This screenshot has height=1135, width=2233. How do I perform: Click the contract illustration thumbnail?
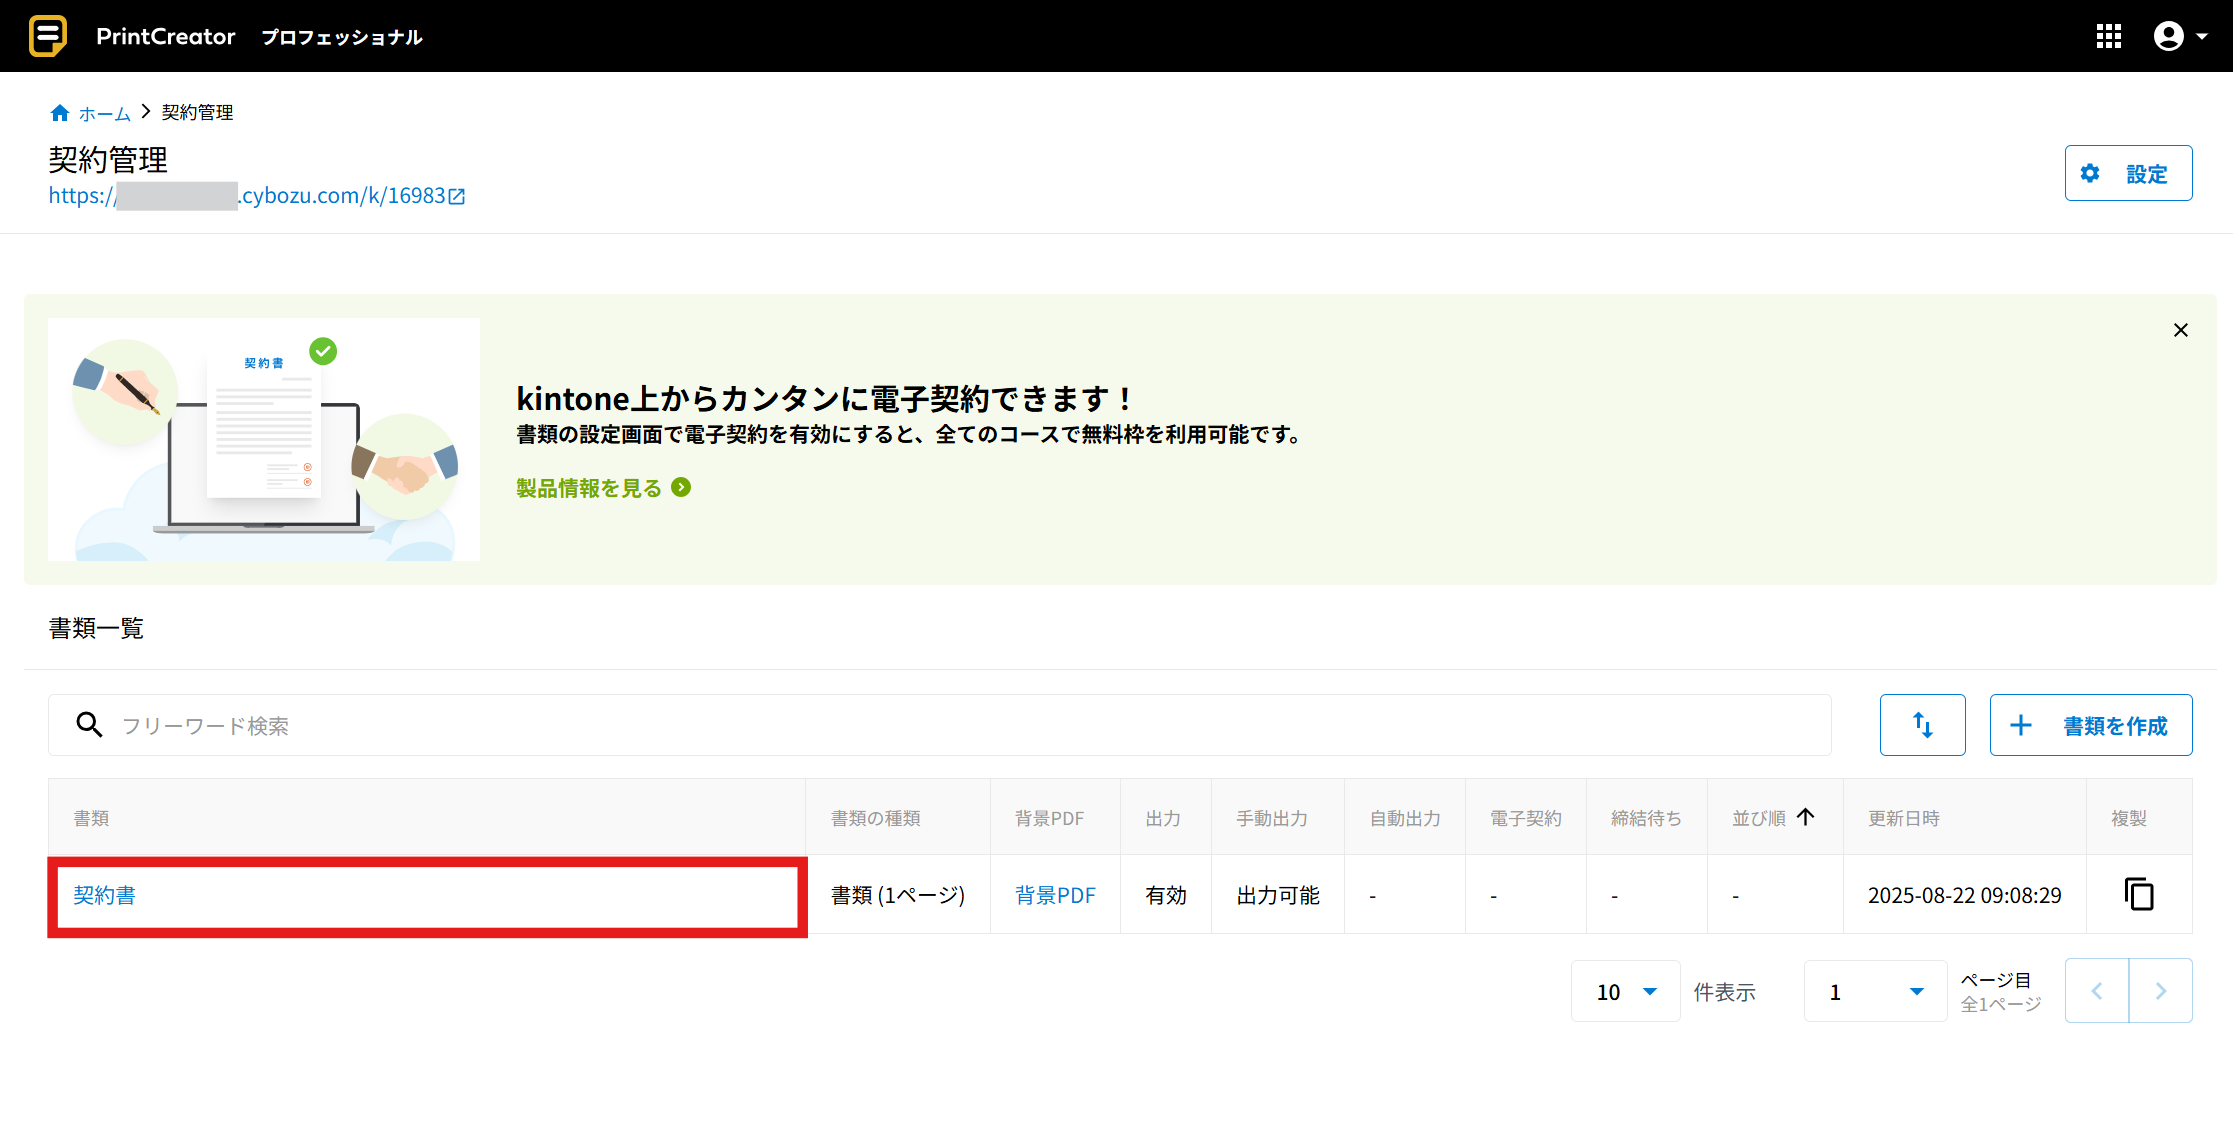click(264, 439)
